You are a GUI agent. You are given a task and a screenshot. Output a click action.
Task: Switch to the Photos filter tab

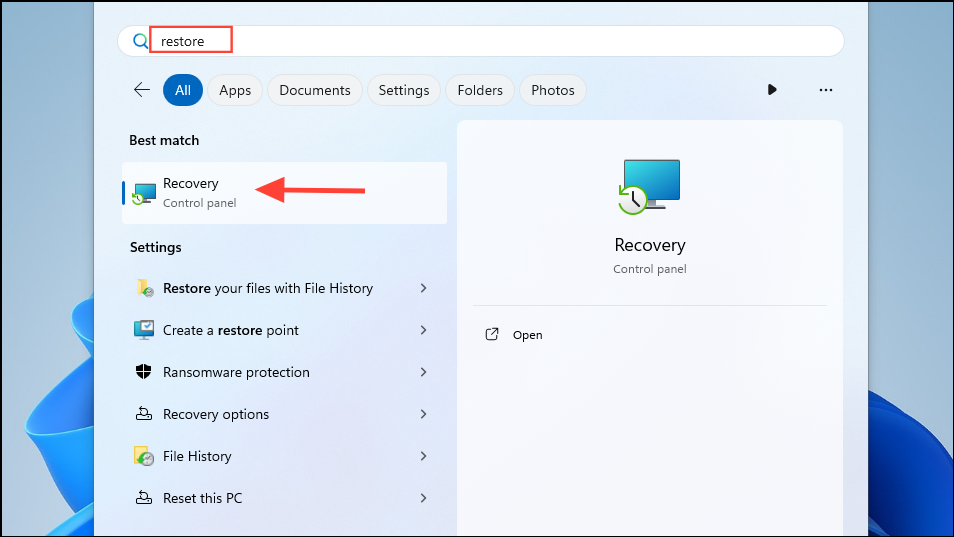coord(552,90)
